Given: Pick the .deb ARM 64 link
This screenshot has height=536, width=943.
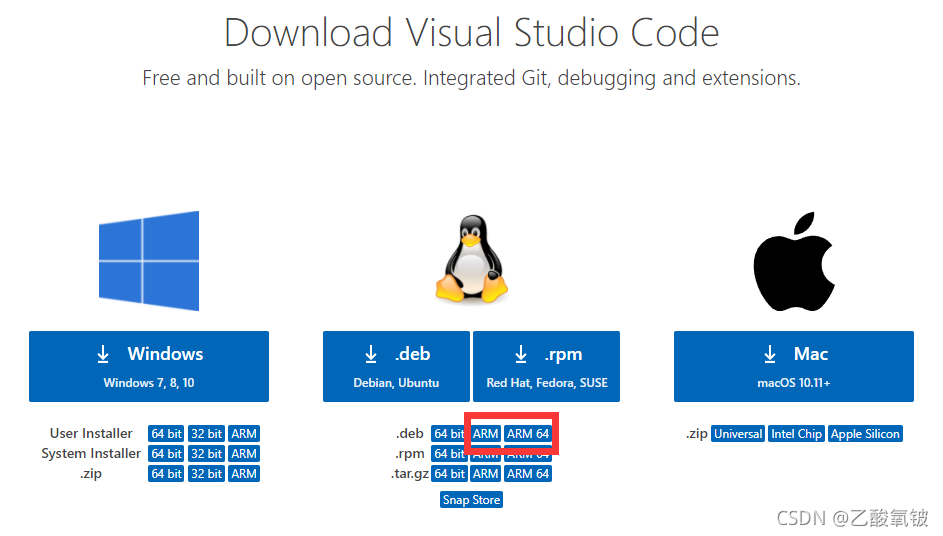Looking at the screenshot, I should pos(528,434).
